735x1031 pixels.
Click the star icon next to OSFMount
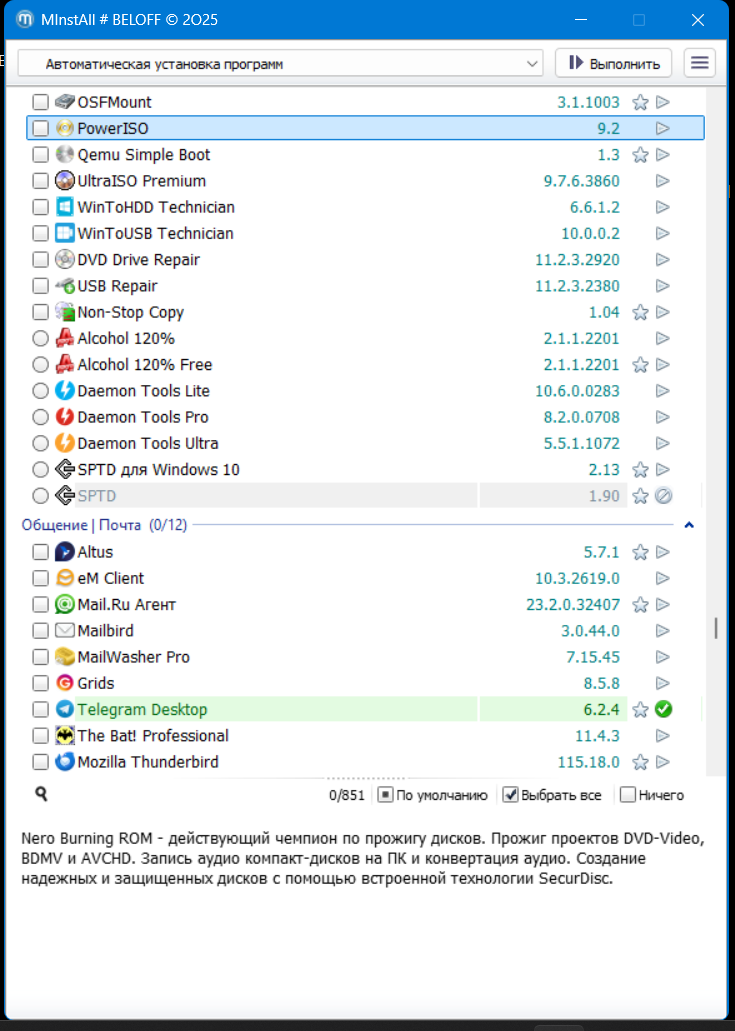641,102
